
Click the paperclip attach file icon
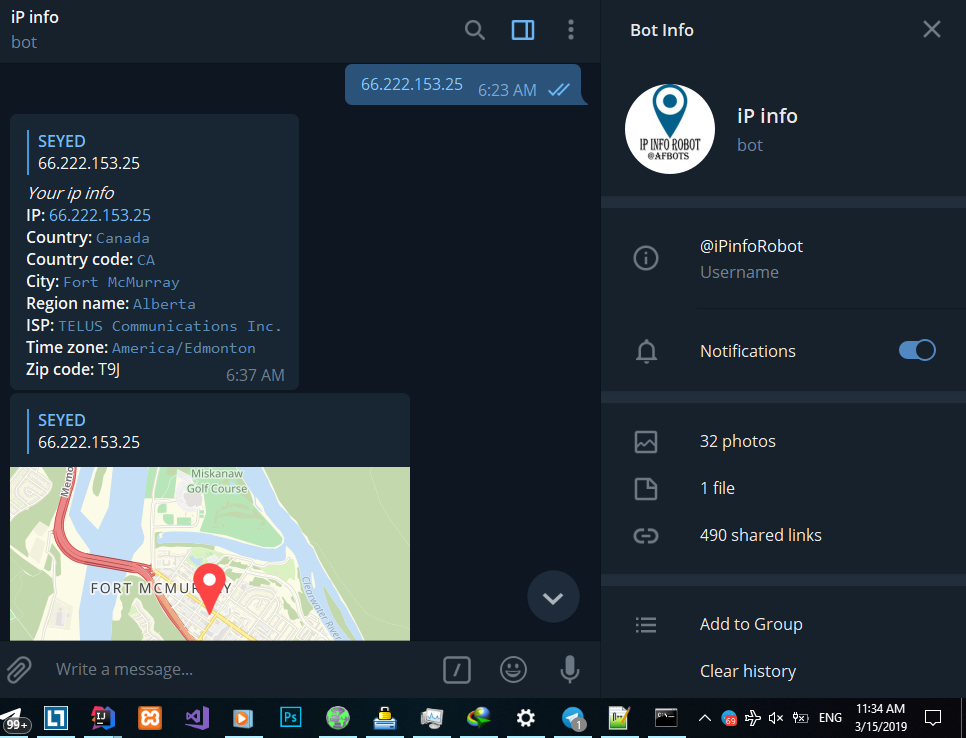(19, 670)
